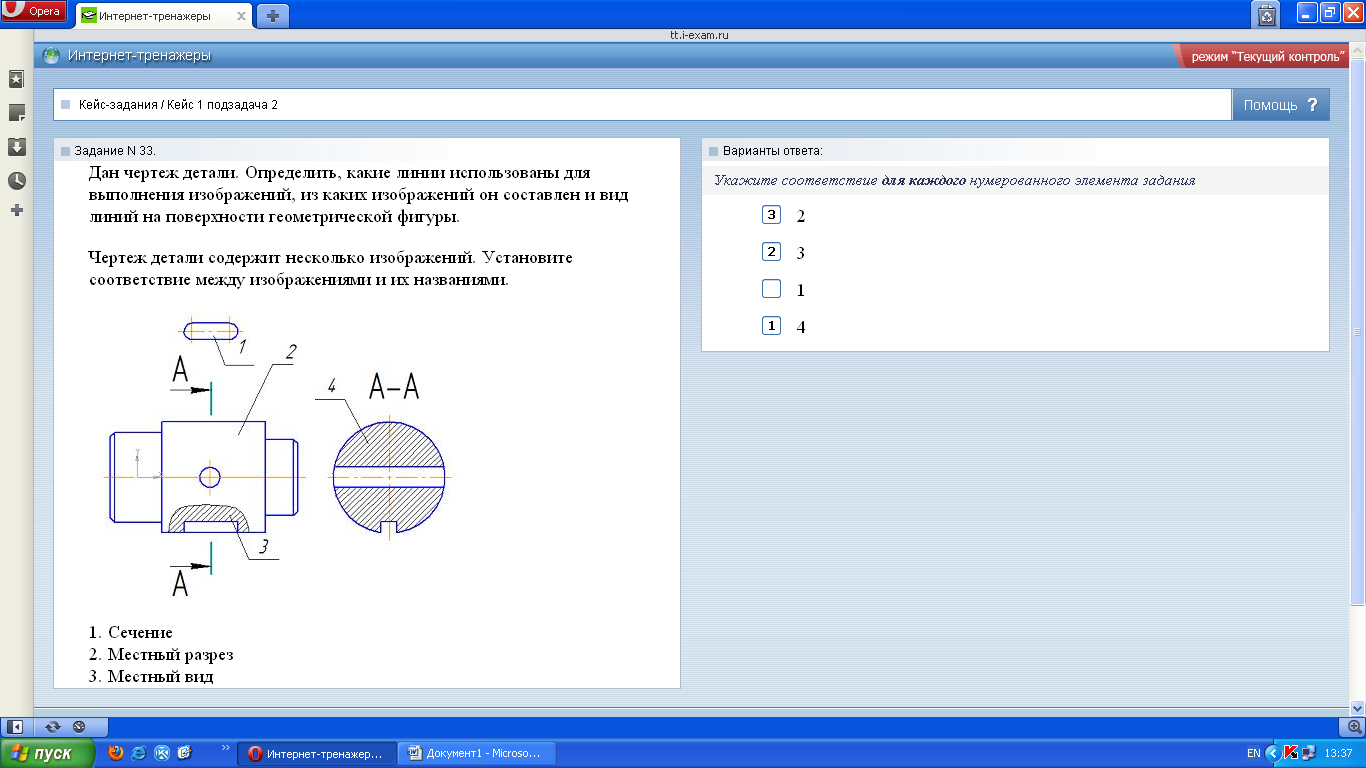Click the Opera Turbo speedometer icon
The height and width of the screenshot is (768, 1366).
click(x=79, y=727)
